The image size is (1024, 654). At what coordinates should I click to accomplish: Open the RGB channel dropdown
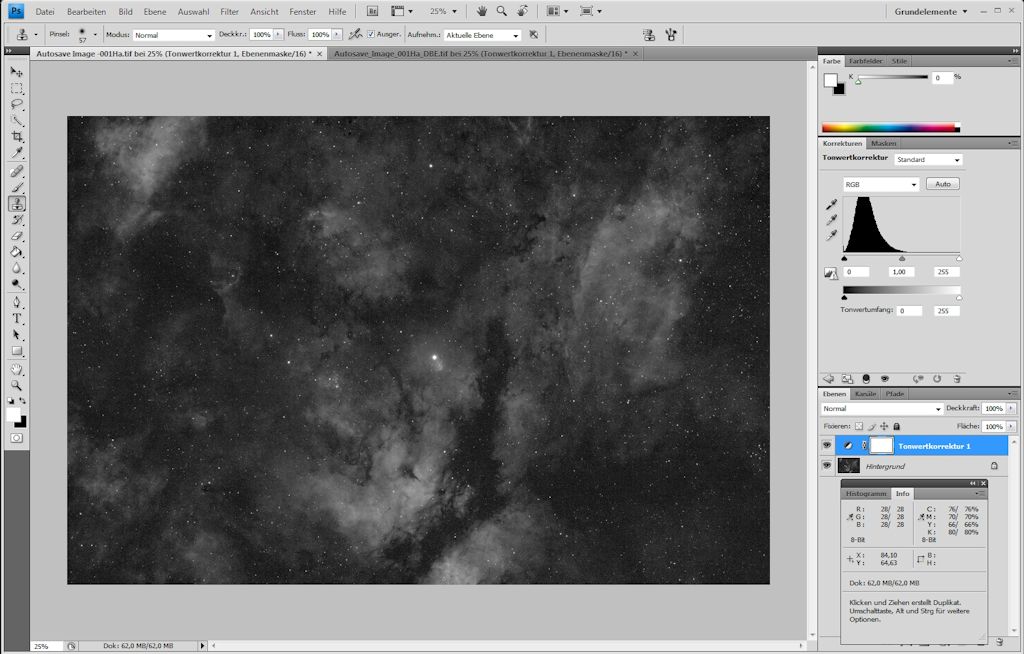pyautogui.click(x=881, y=185)
